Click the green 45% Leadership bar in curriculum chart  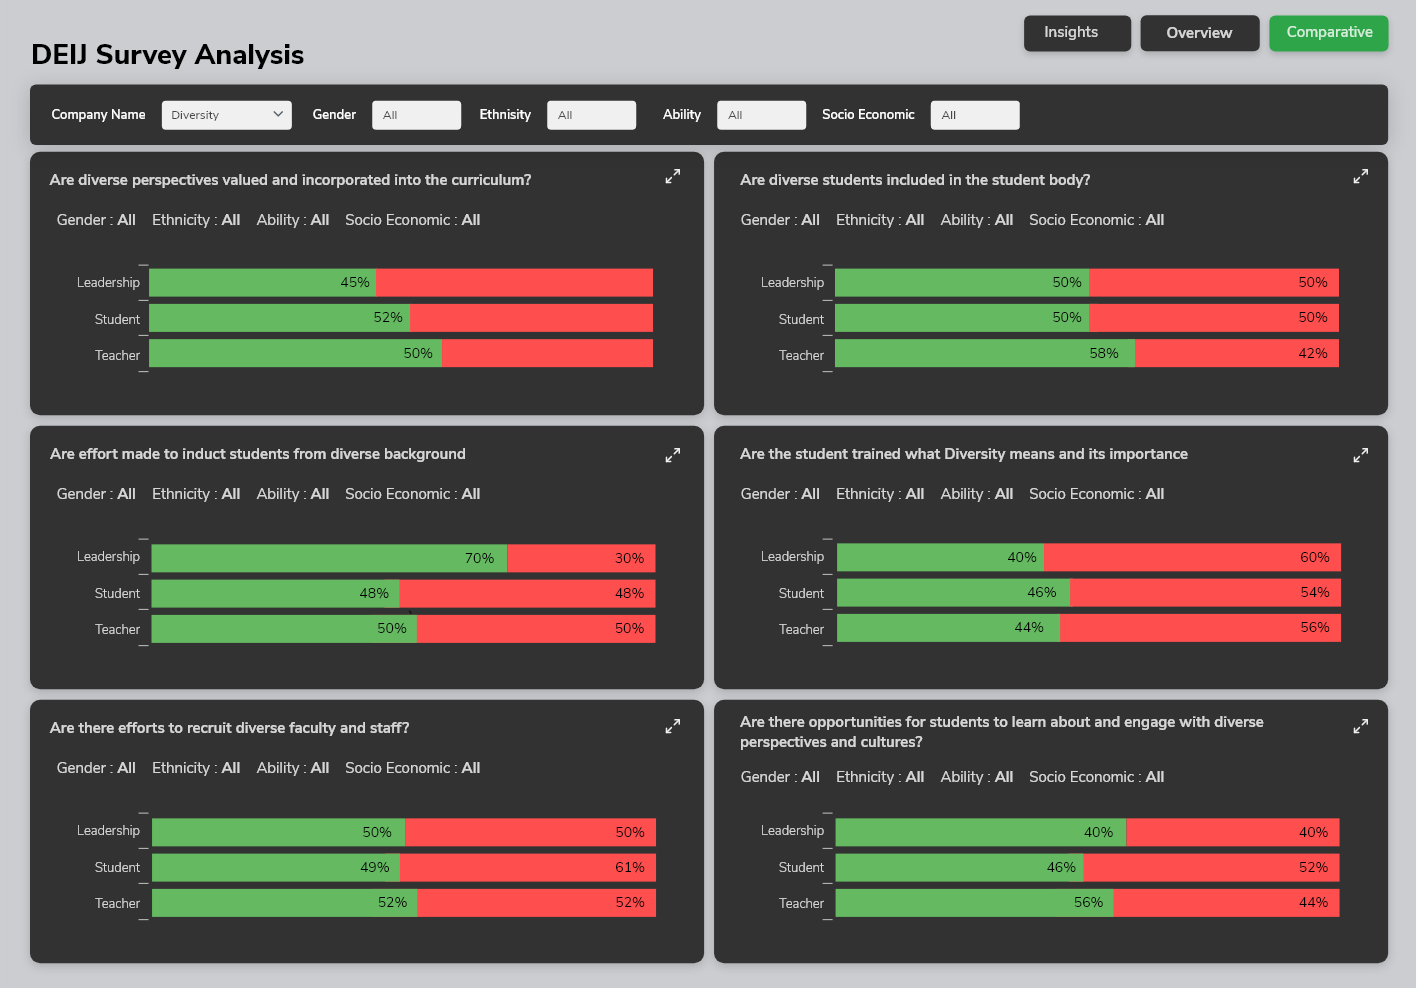click(x=263, y=283)
